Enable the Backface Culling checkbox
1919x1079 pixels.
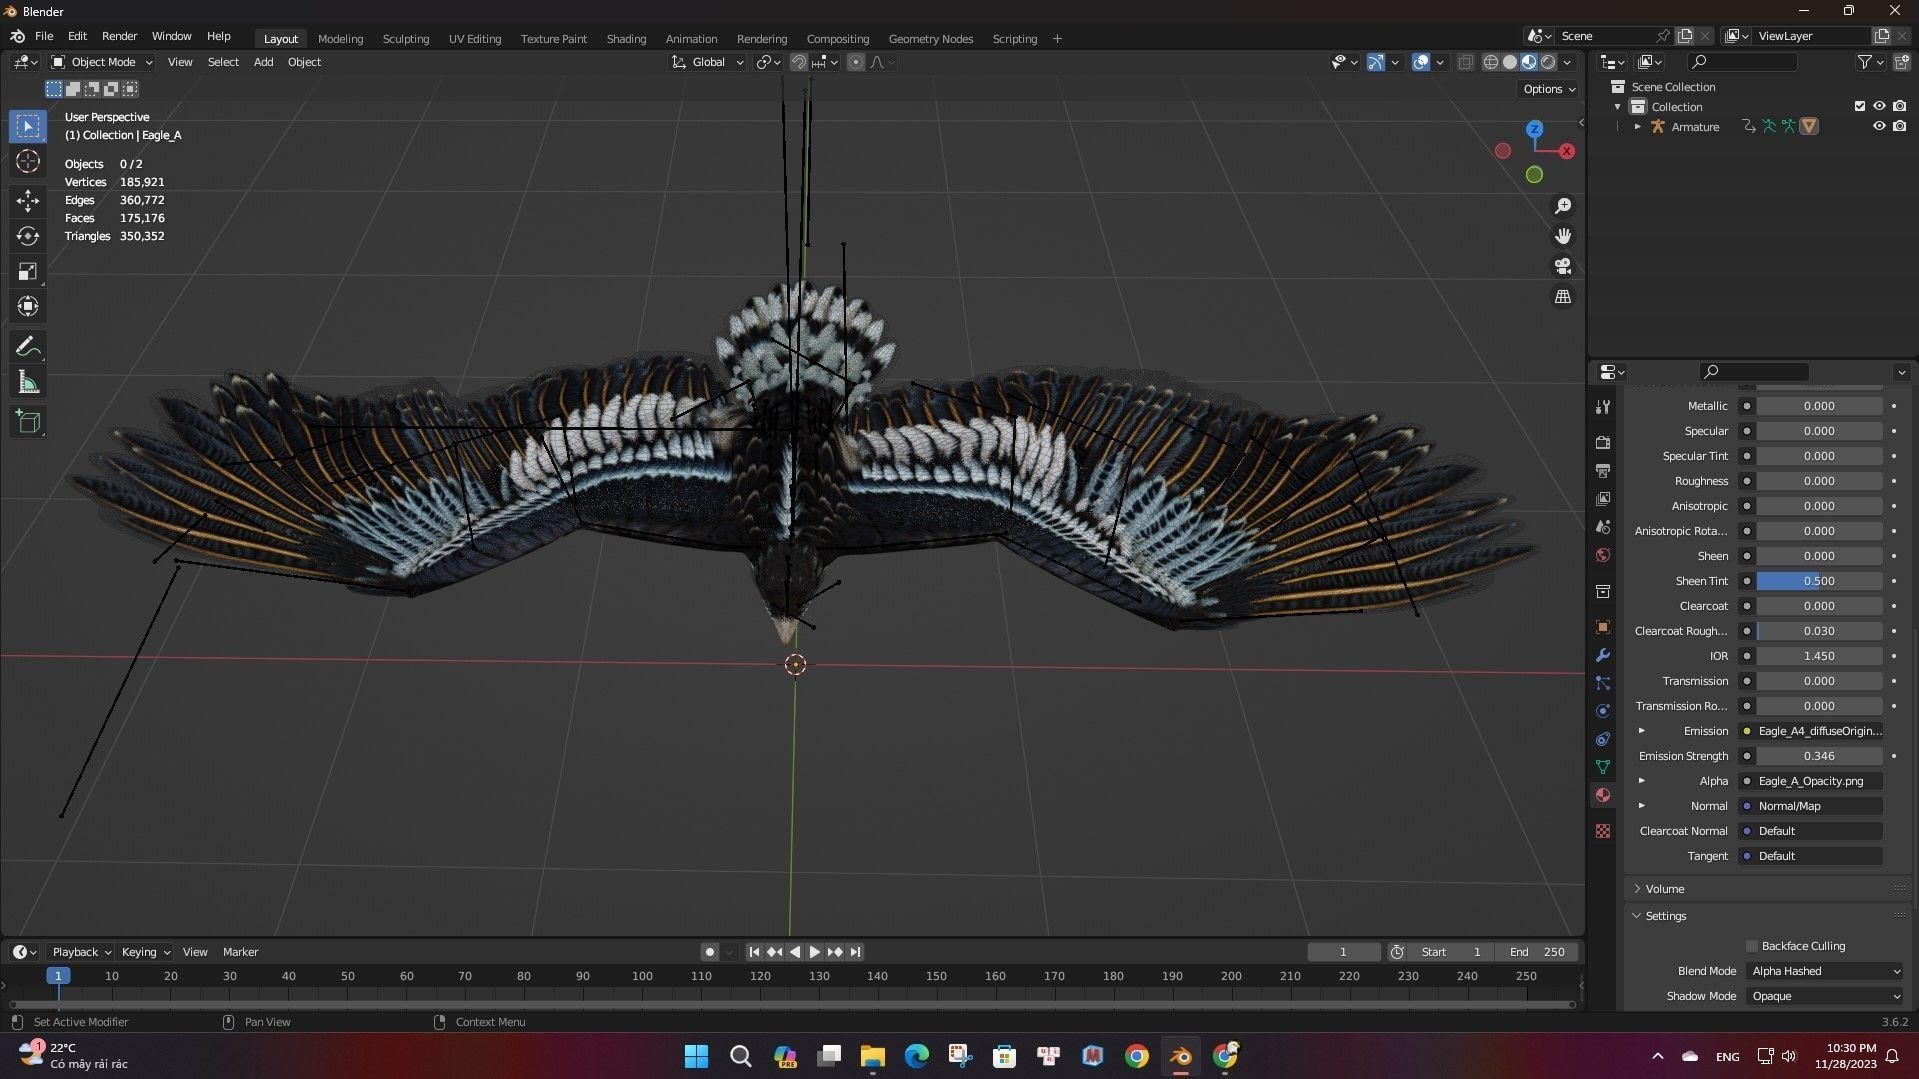click(1751, 946)
